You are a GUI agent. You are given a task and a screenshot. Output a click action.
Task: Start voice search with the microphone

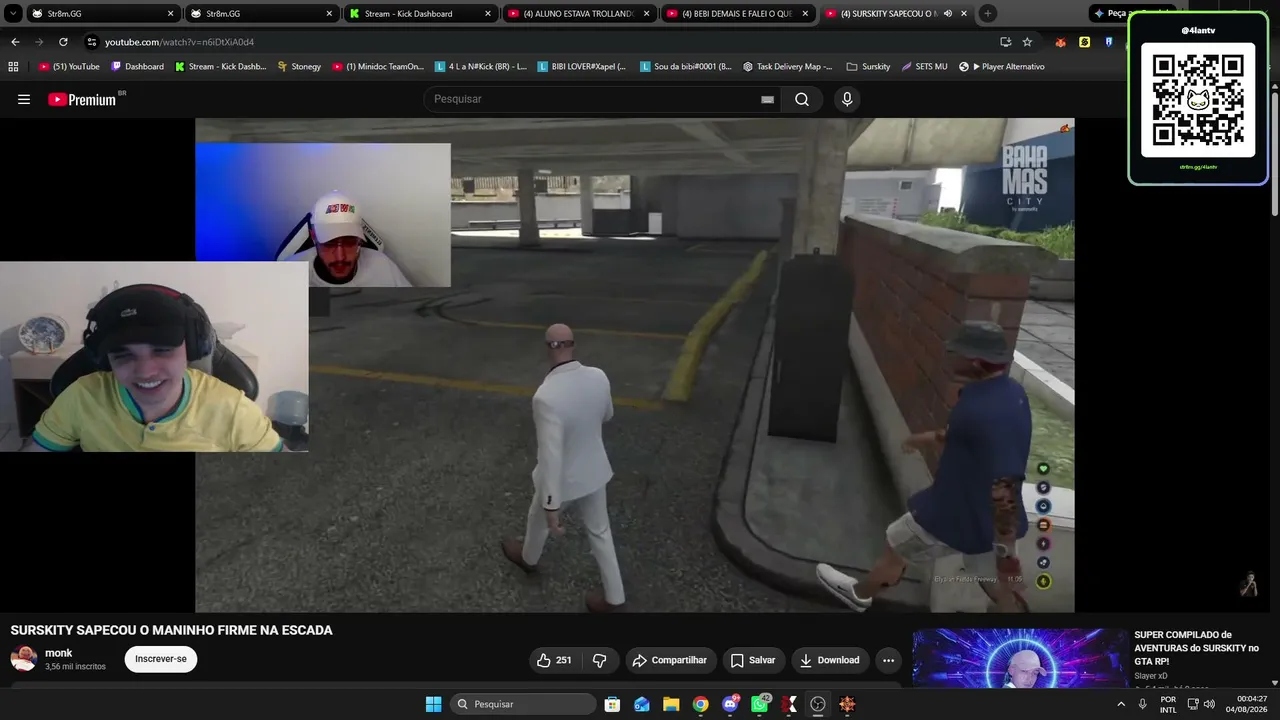pos(847,99)
